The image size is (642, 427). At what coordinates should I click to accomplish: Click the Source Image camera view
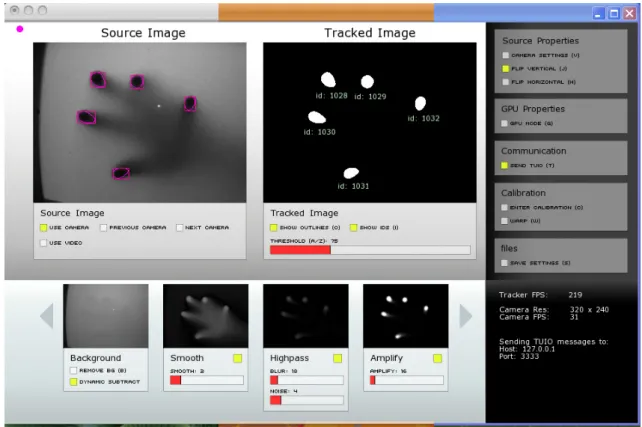tap(140, 122)
